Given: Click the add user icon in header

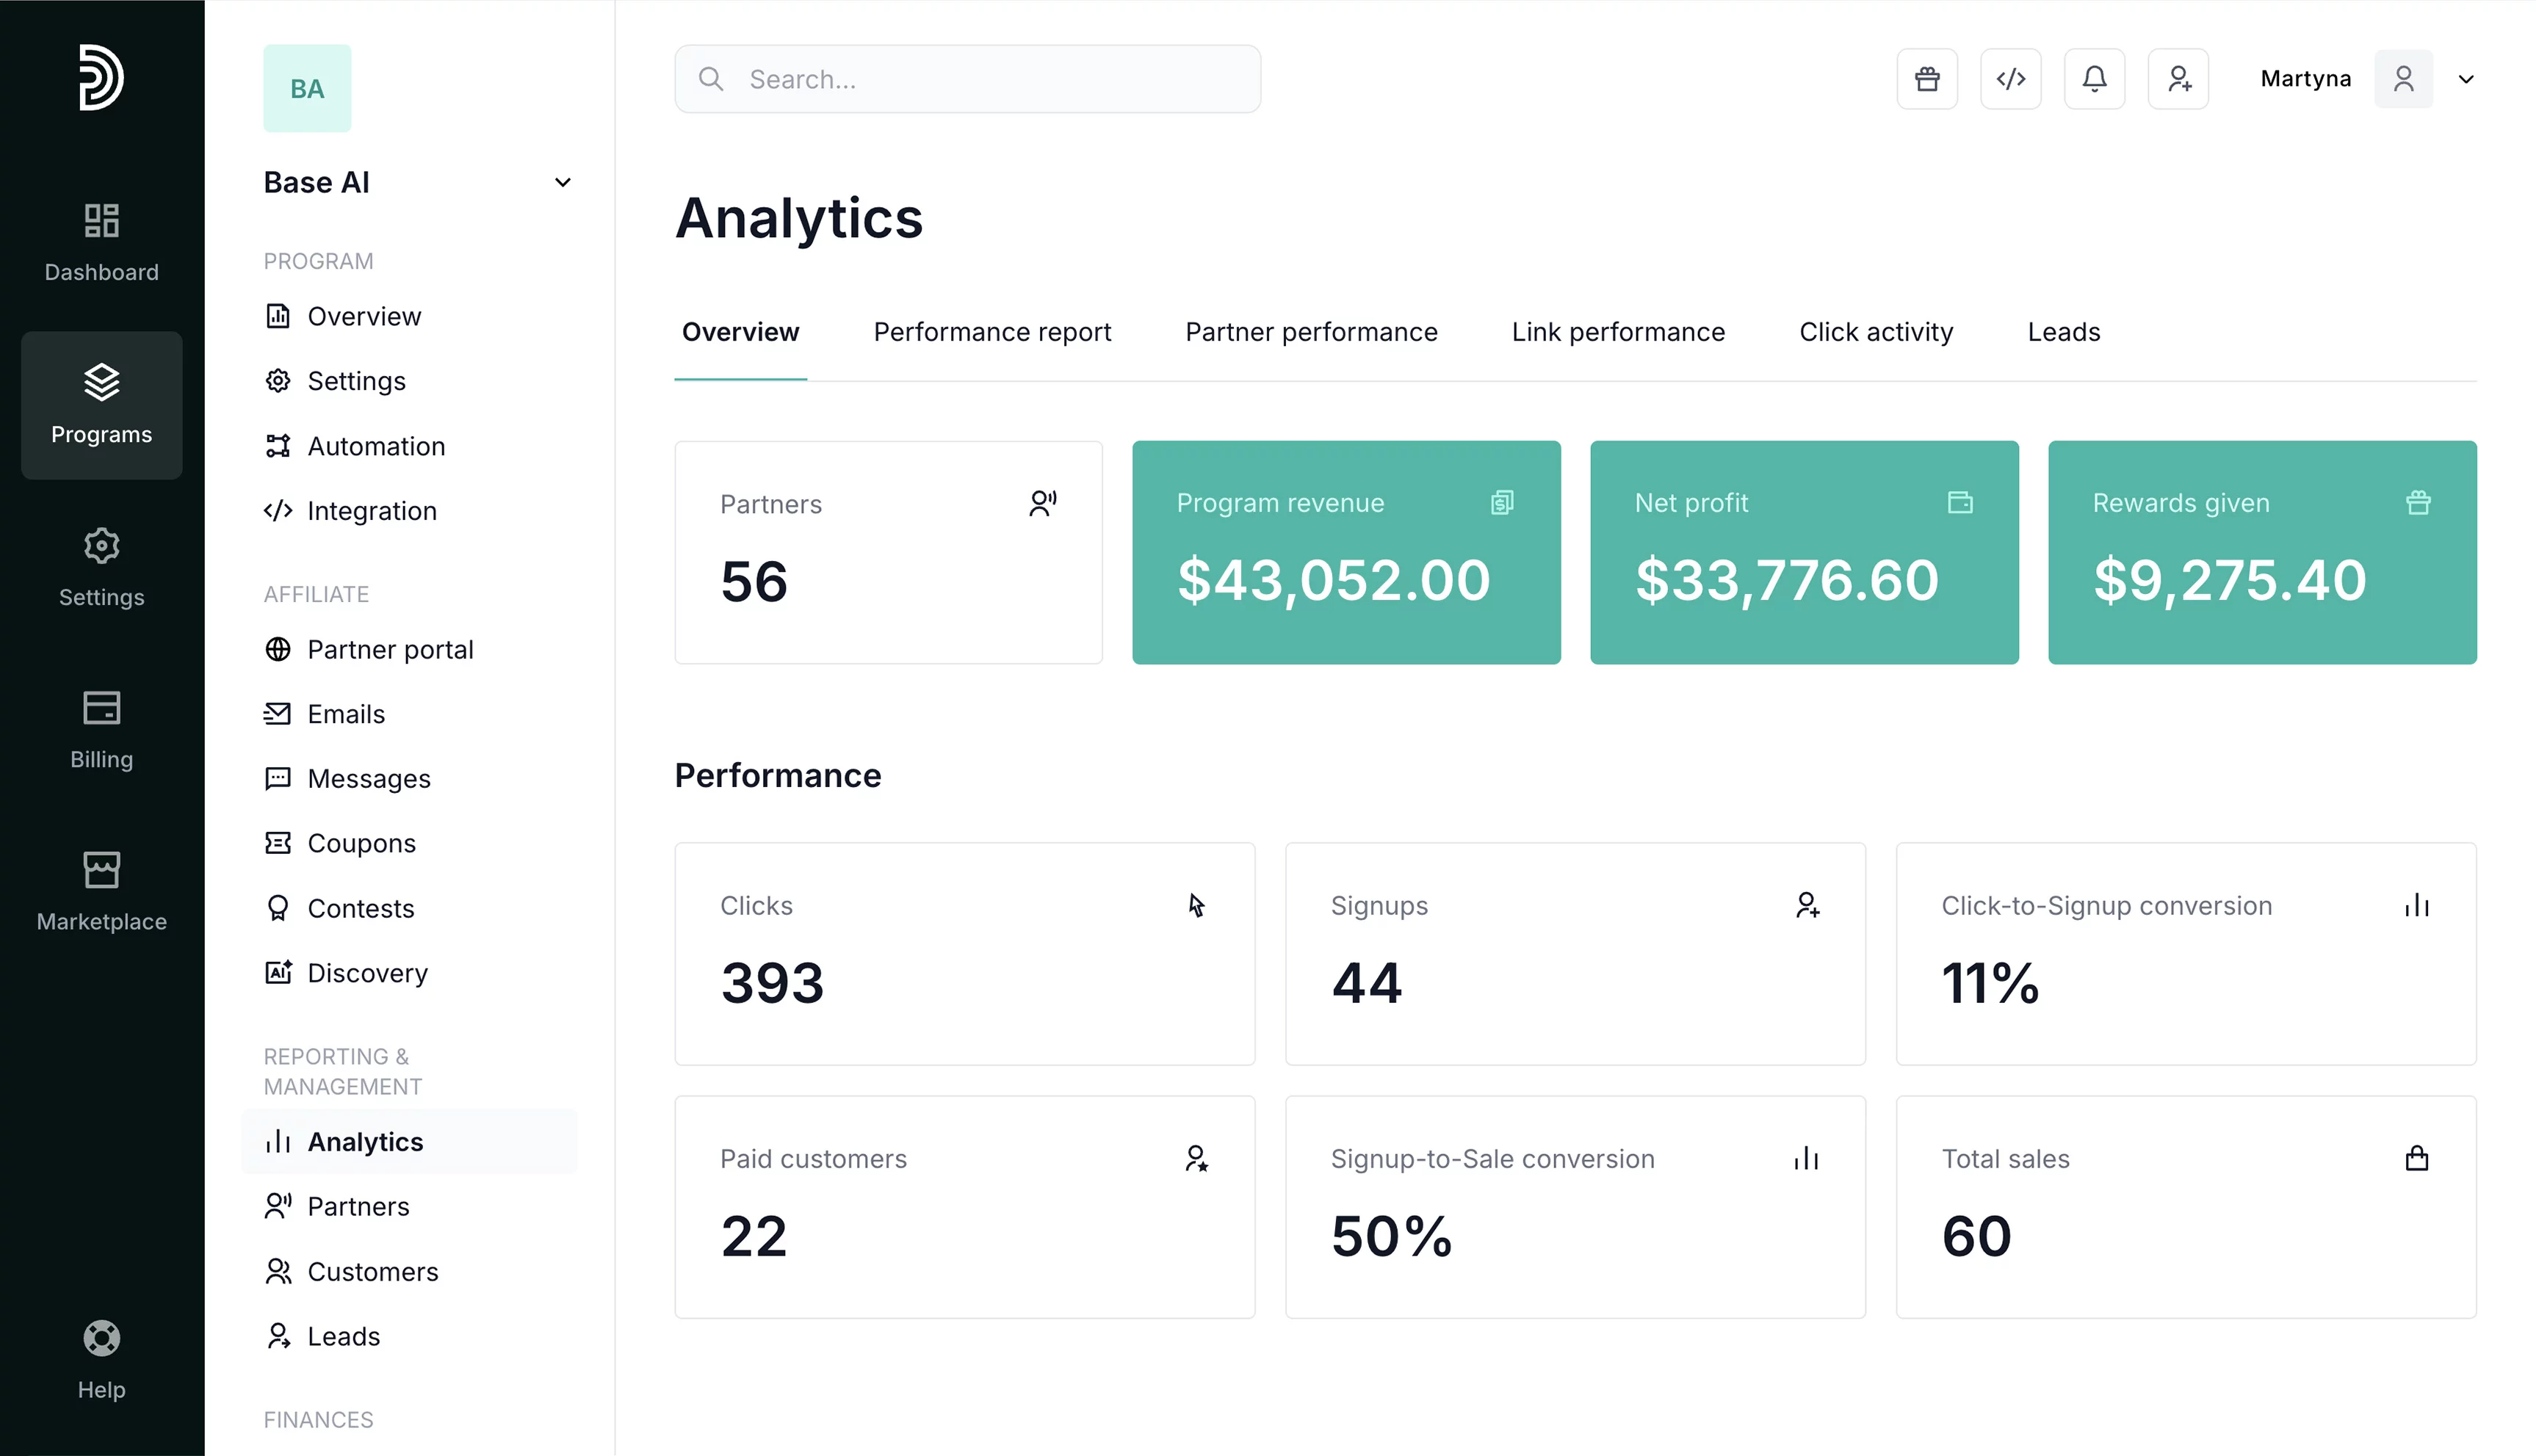Looking at the screenshot, I should (2178, 79).
